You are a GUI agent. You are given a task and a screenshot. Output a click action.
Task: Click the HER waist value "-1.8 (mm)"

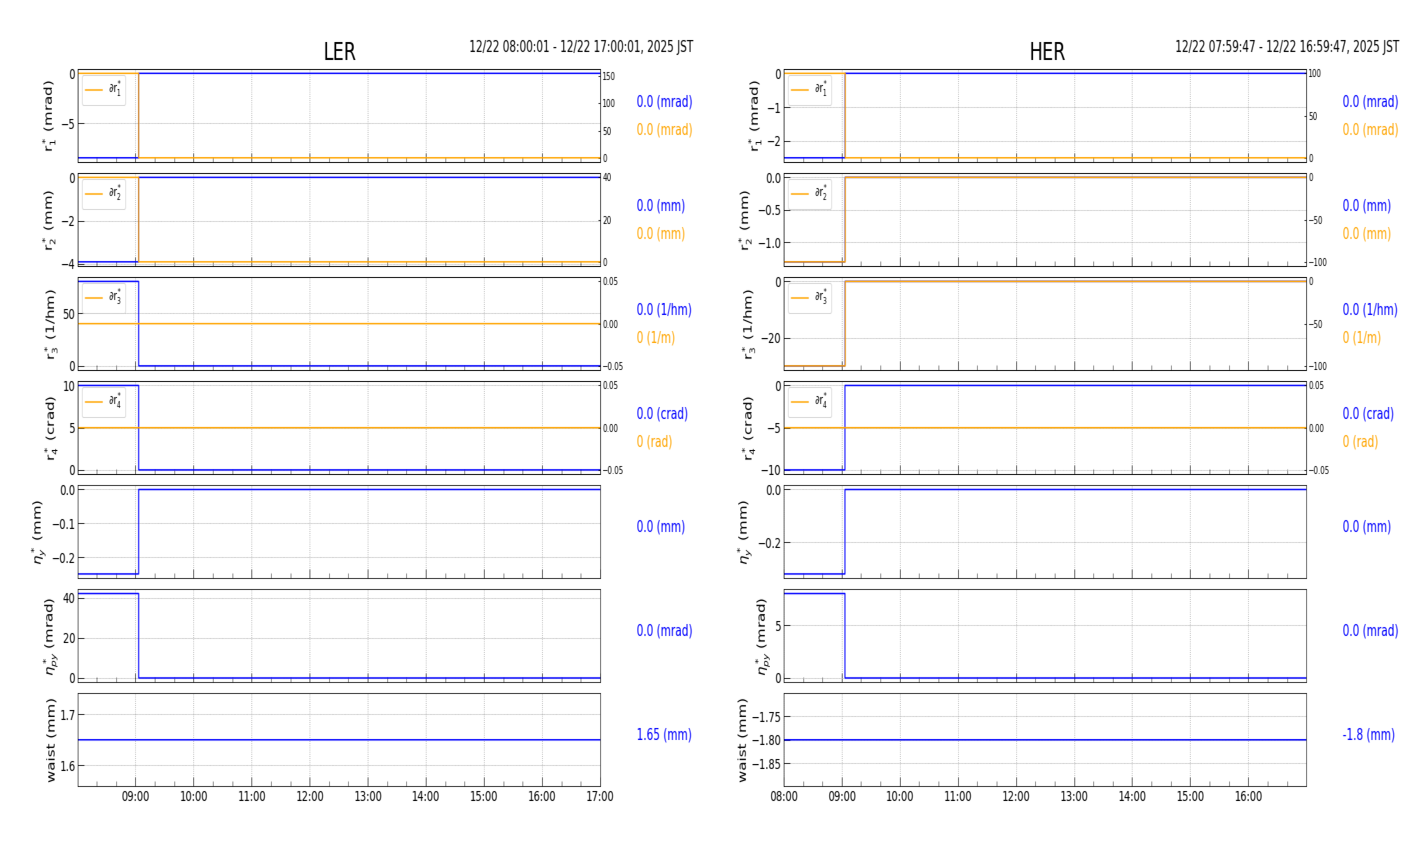pos(1369,735)
